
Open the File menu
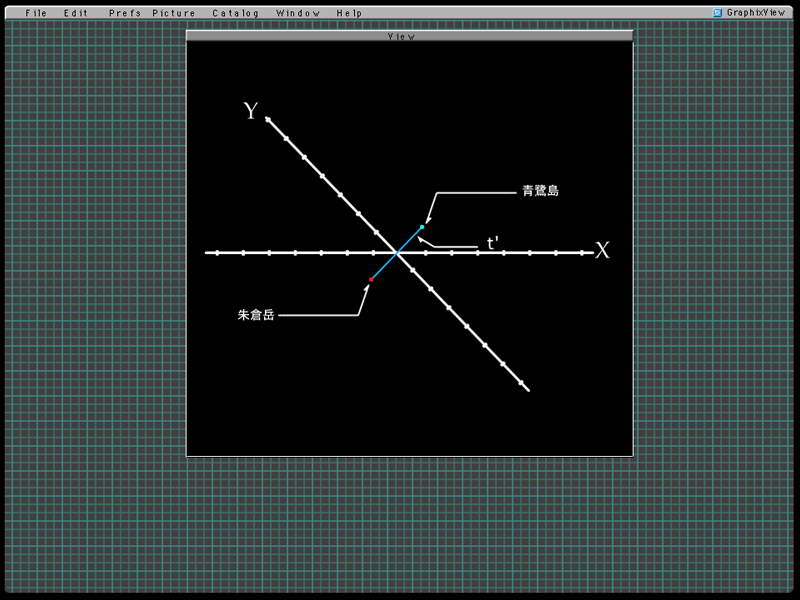pos(36,13)
